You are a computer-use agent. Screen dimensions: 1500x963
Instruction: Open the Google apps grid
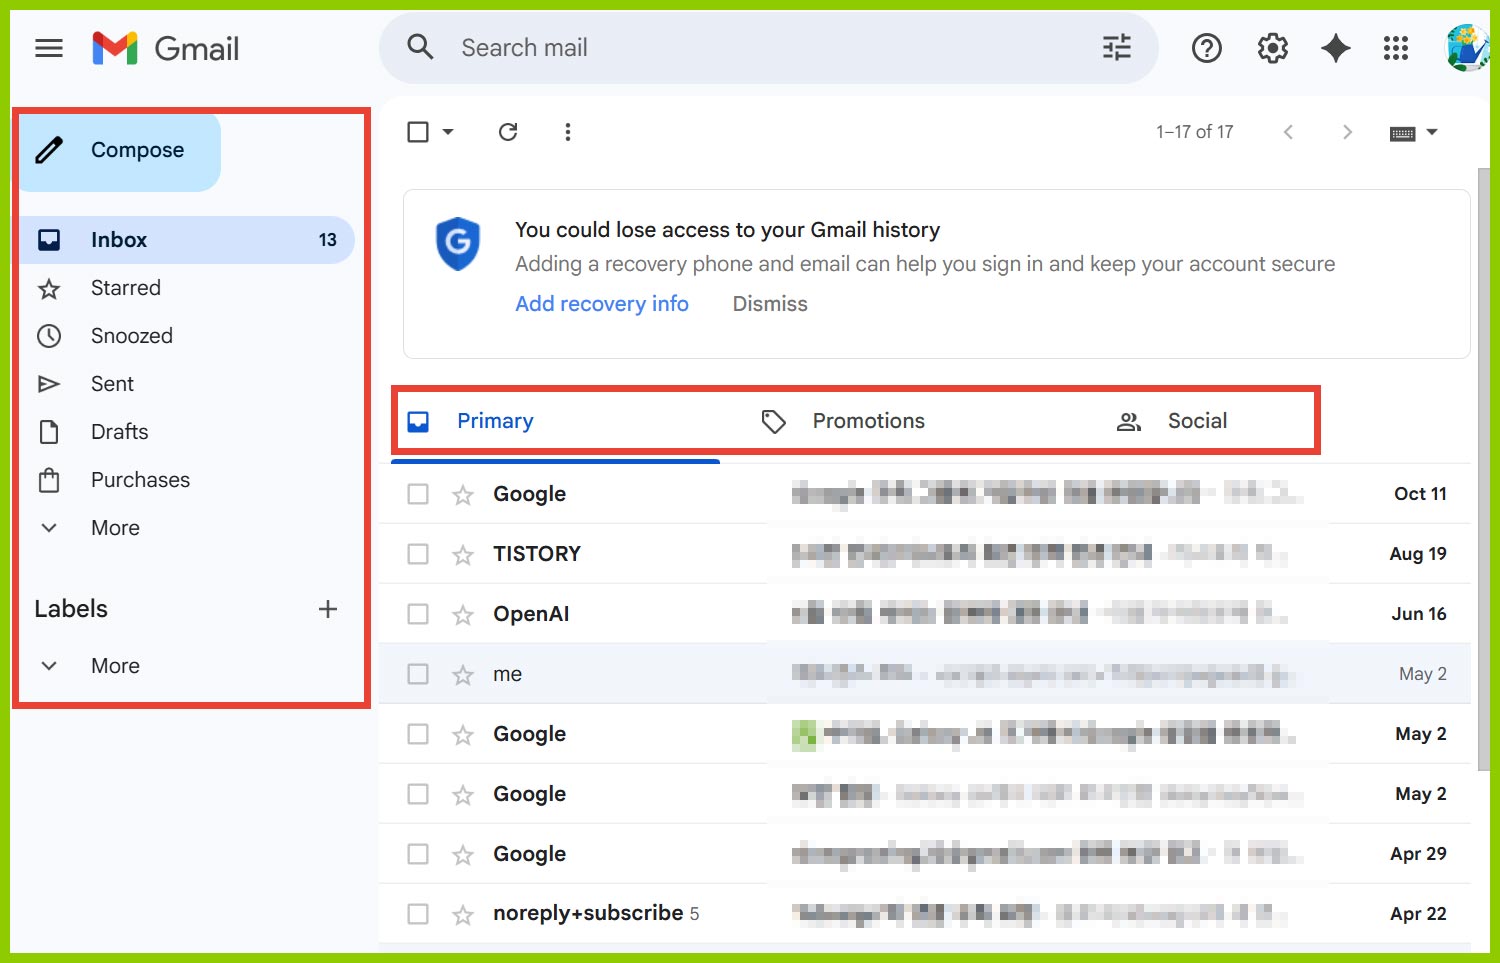coord(1396,48)
